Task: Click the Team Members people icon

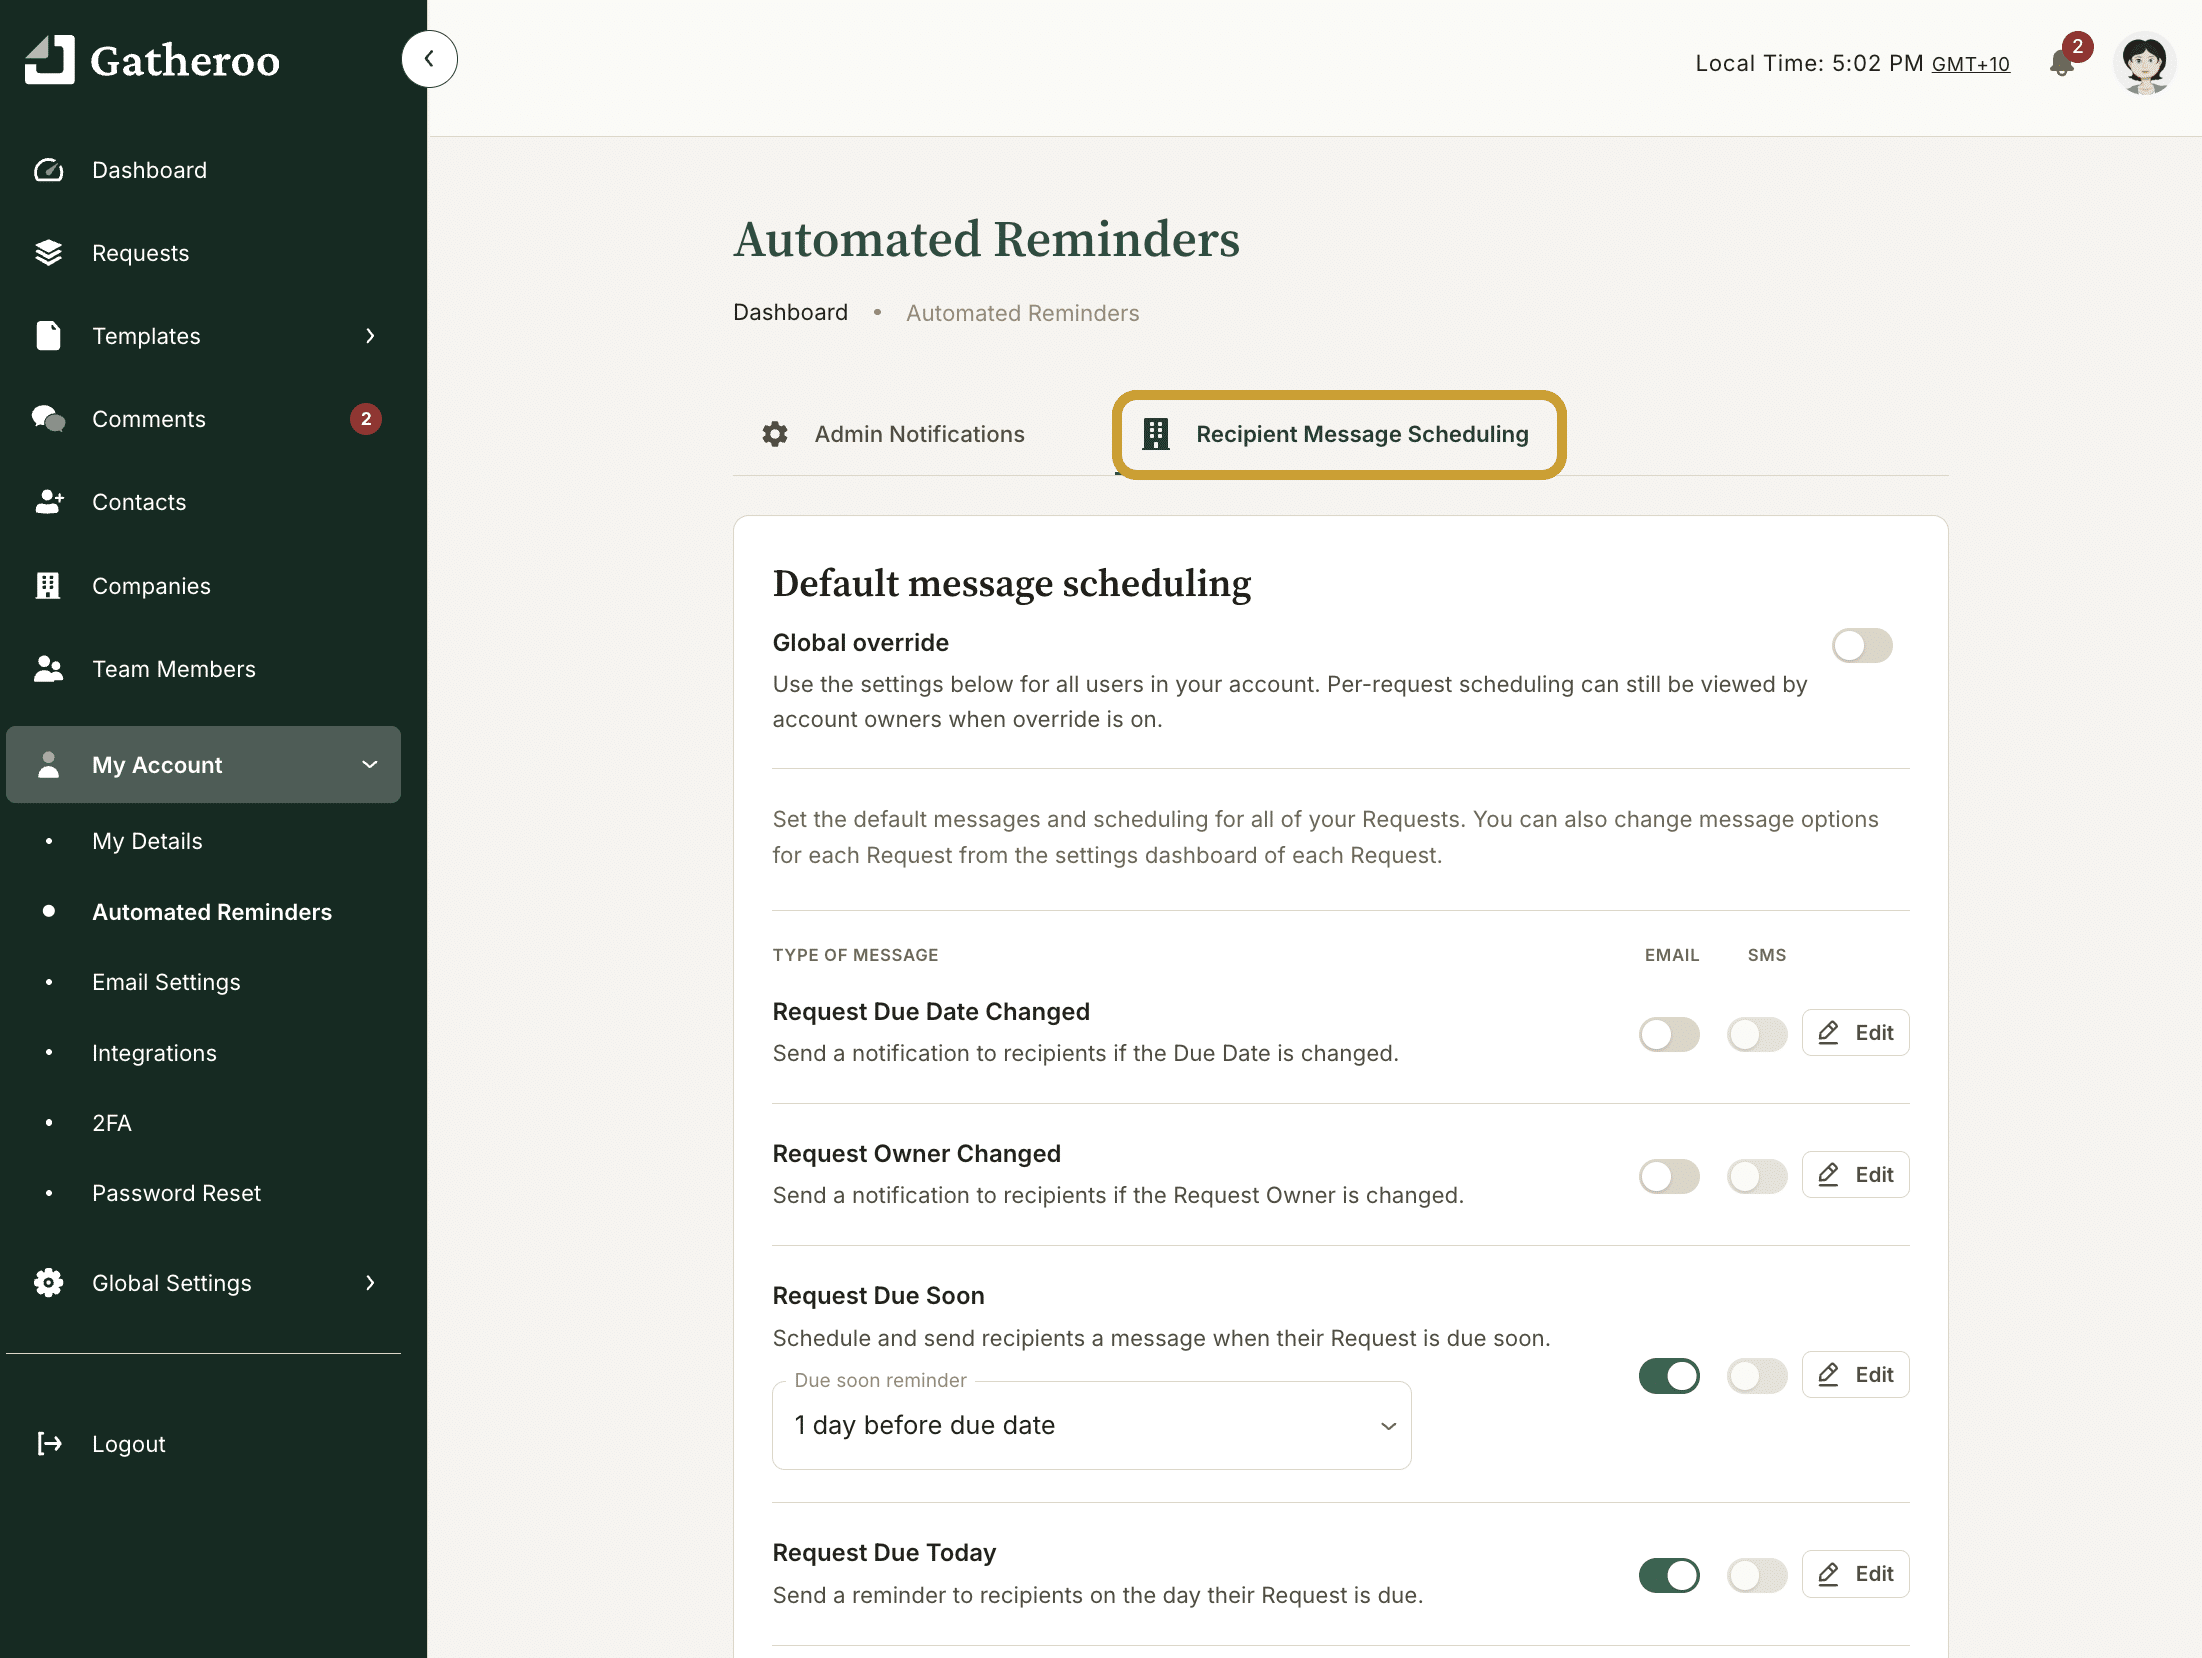Action: [x=48, y=669]
